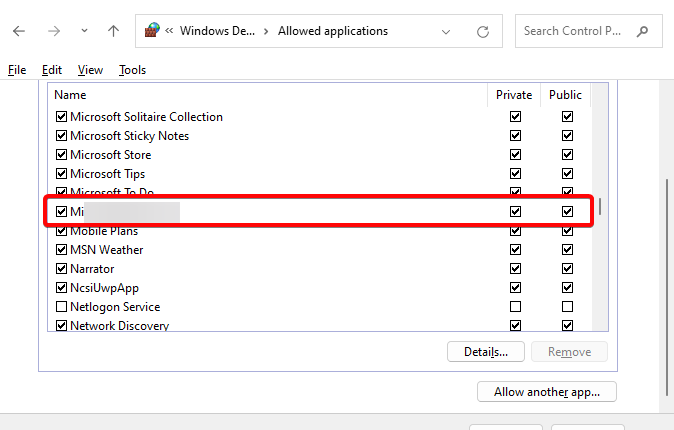Click the Details button
This screenshot has width=674, height=430.
(486, 352)
